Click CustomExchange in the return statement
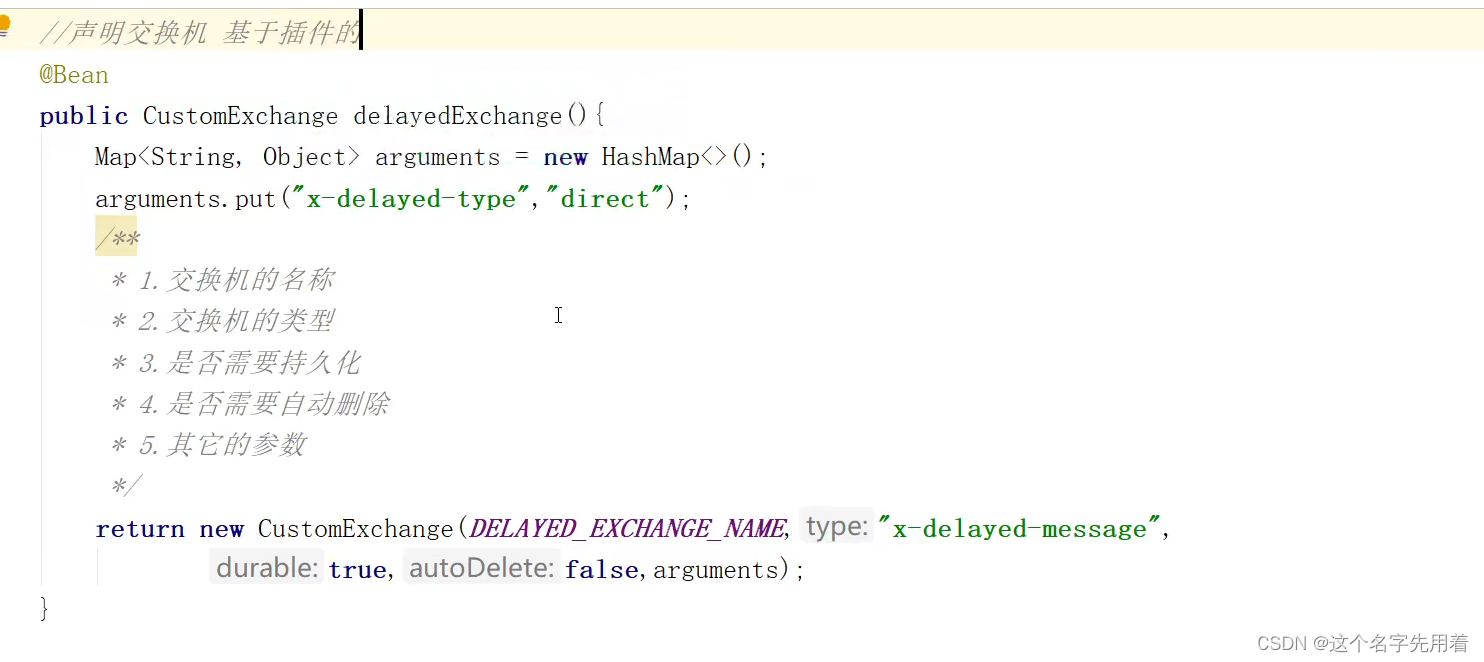Screen dimensions: 1484x662 356,529
